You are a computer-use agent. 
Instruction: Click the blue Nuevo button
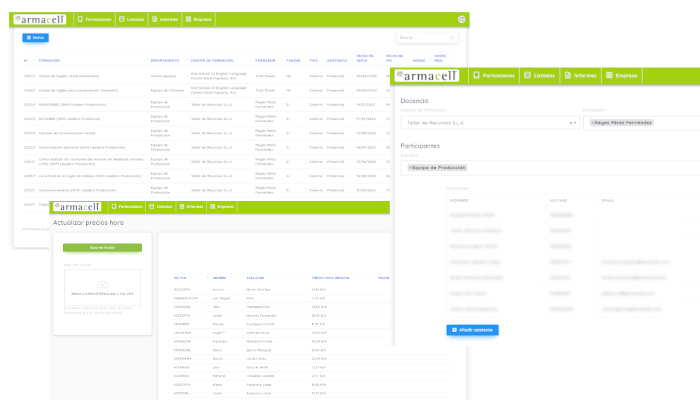click(x=35, y=38)
